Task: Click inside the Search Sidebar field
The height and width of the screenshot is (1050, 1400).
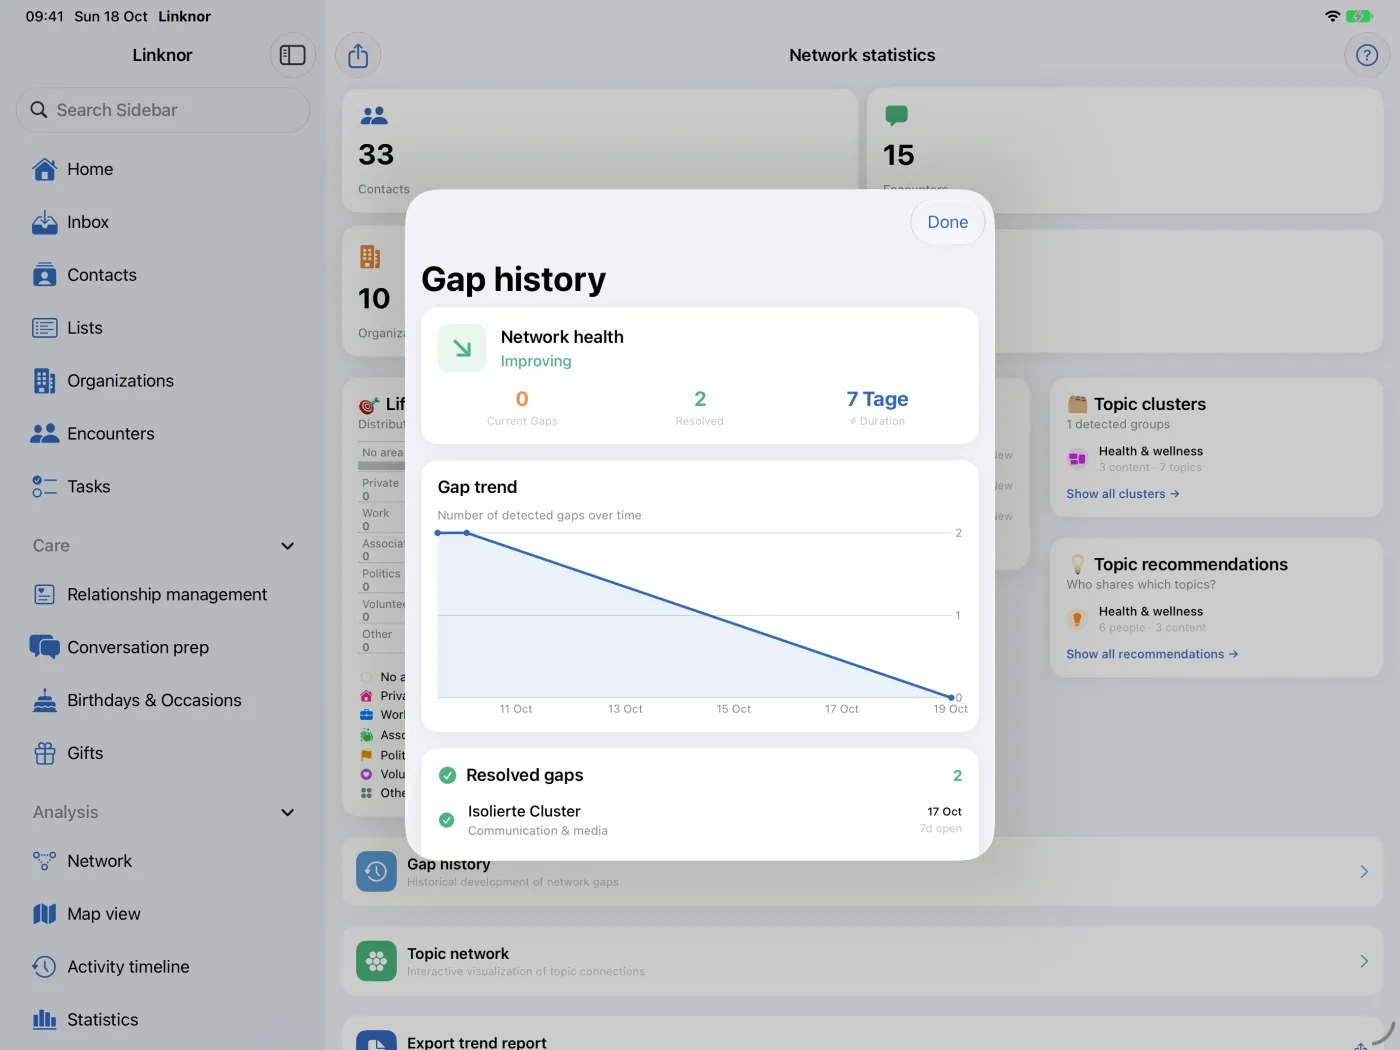Action: tap(163, 110)
